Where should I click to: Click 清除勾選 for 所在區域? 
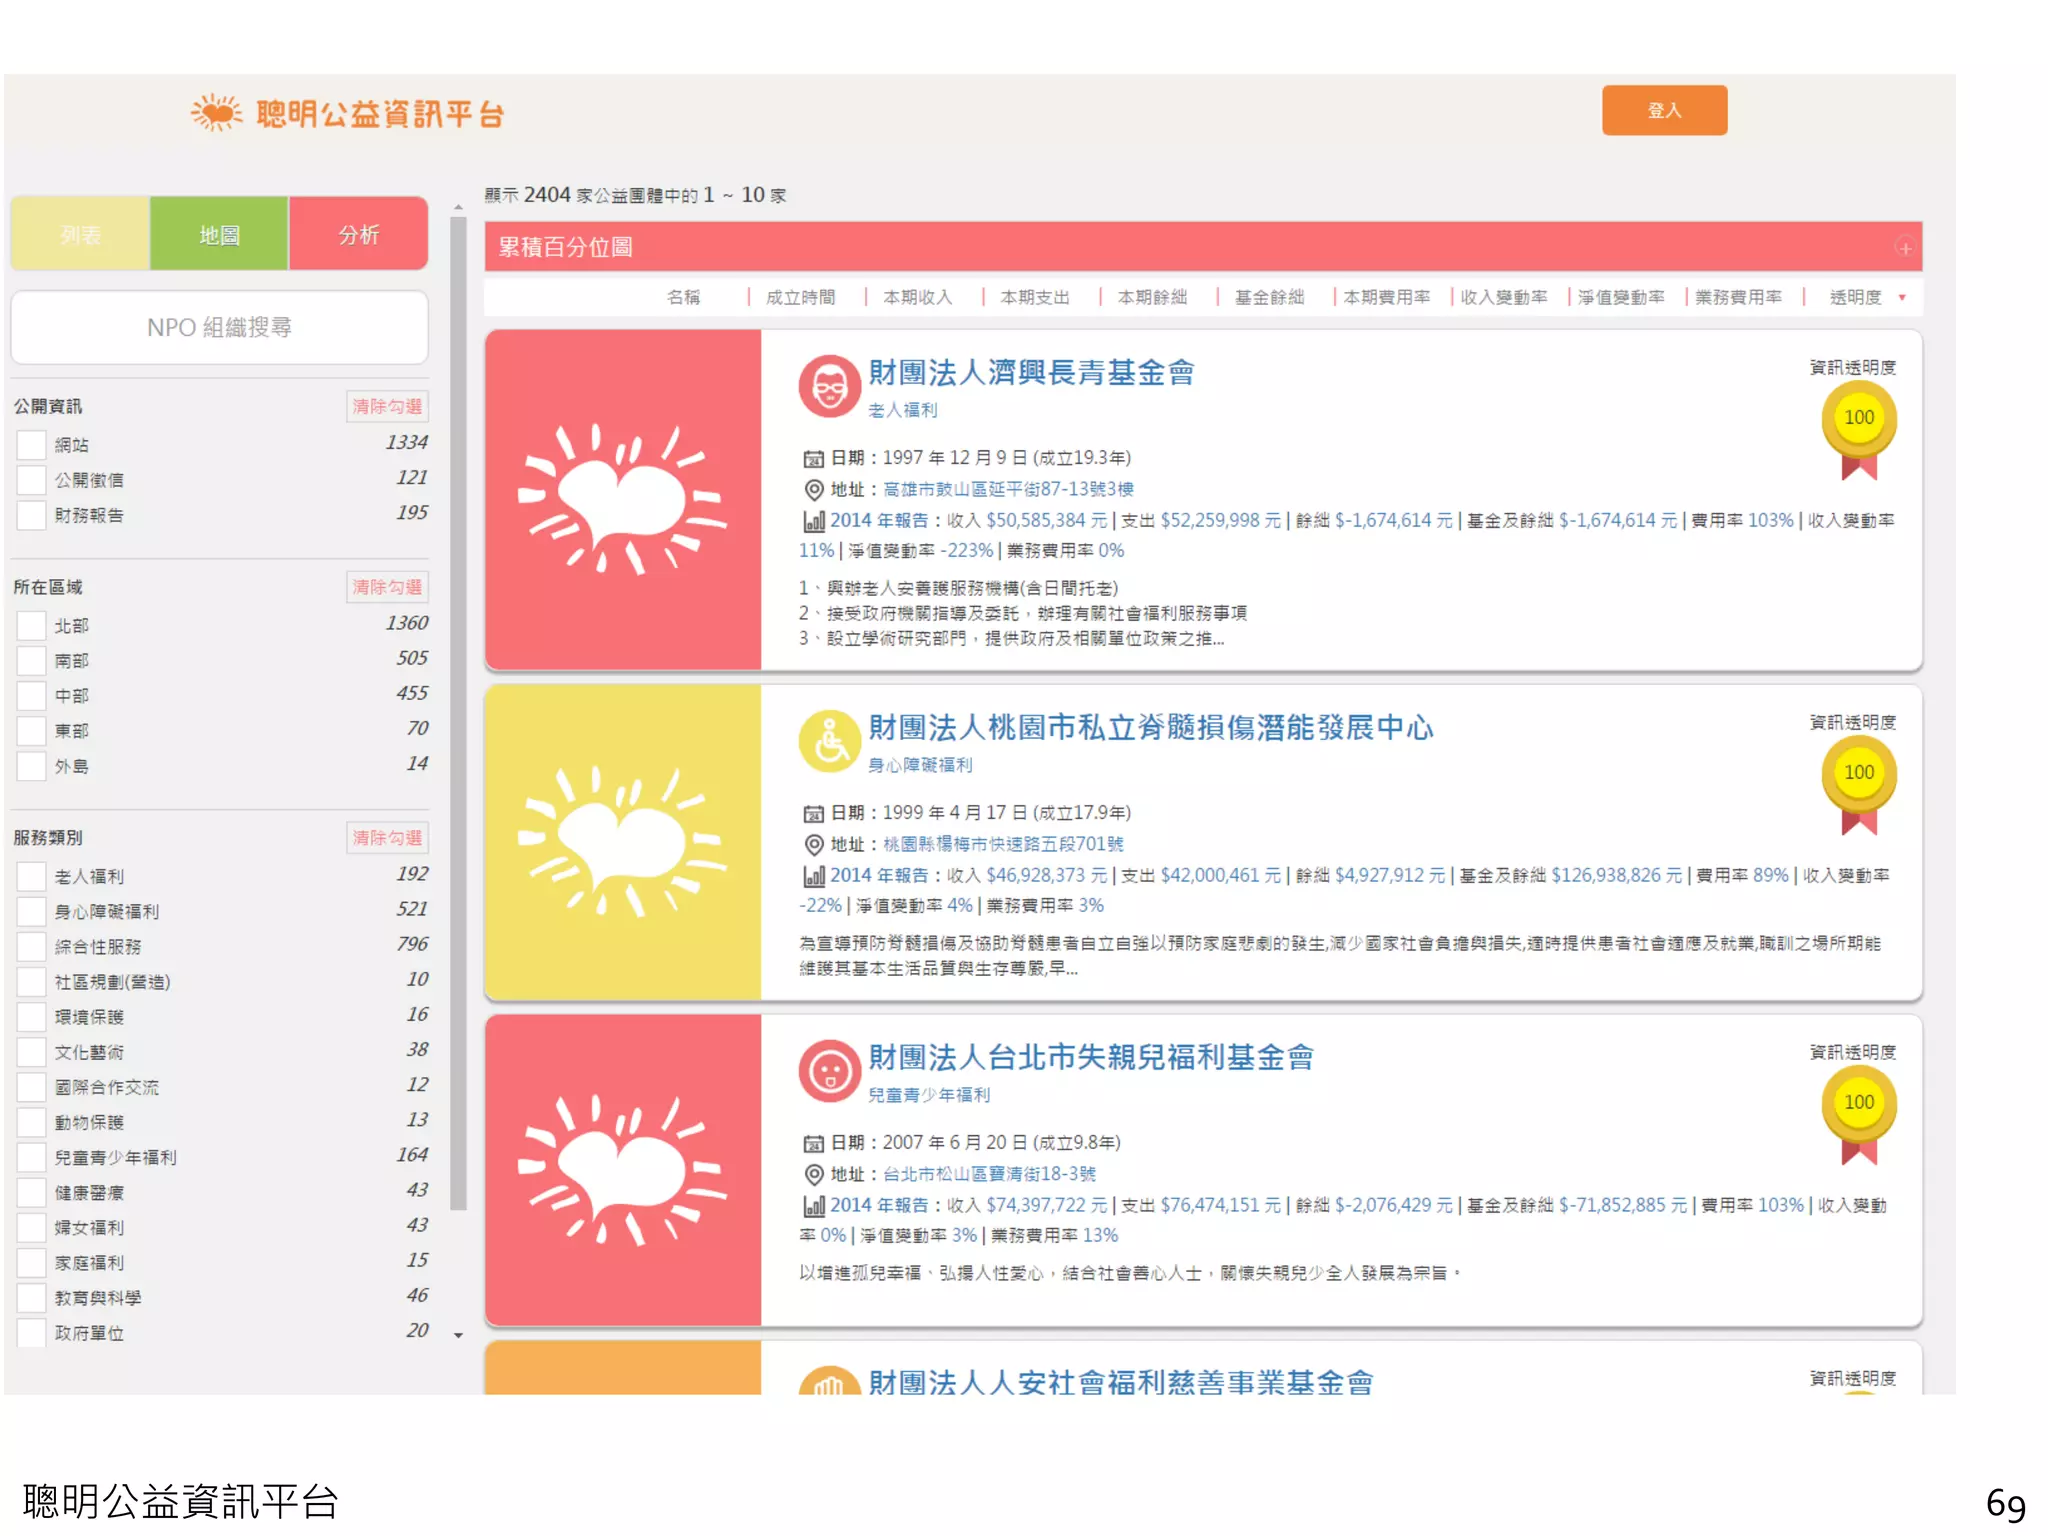387,587
